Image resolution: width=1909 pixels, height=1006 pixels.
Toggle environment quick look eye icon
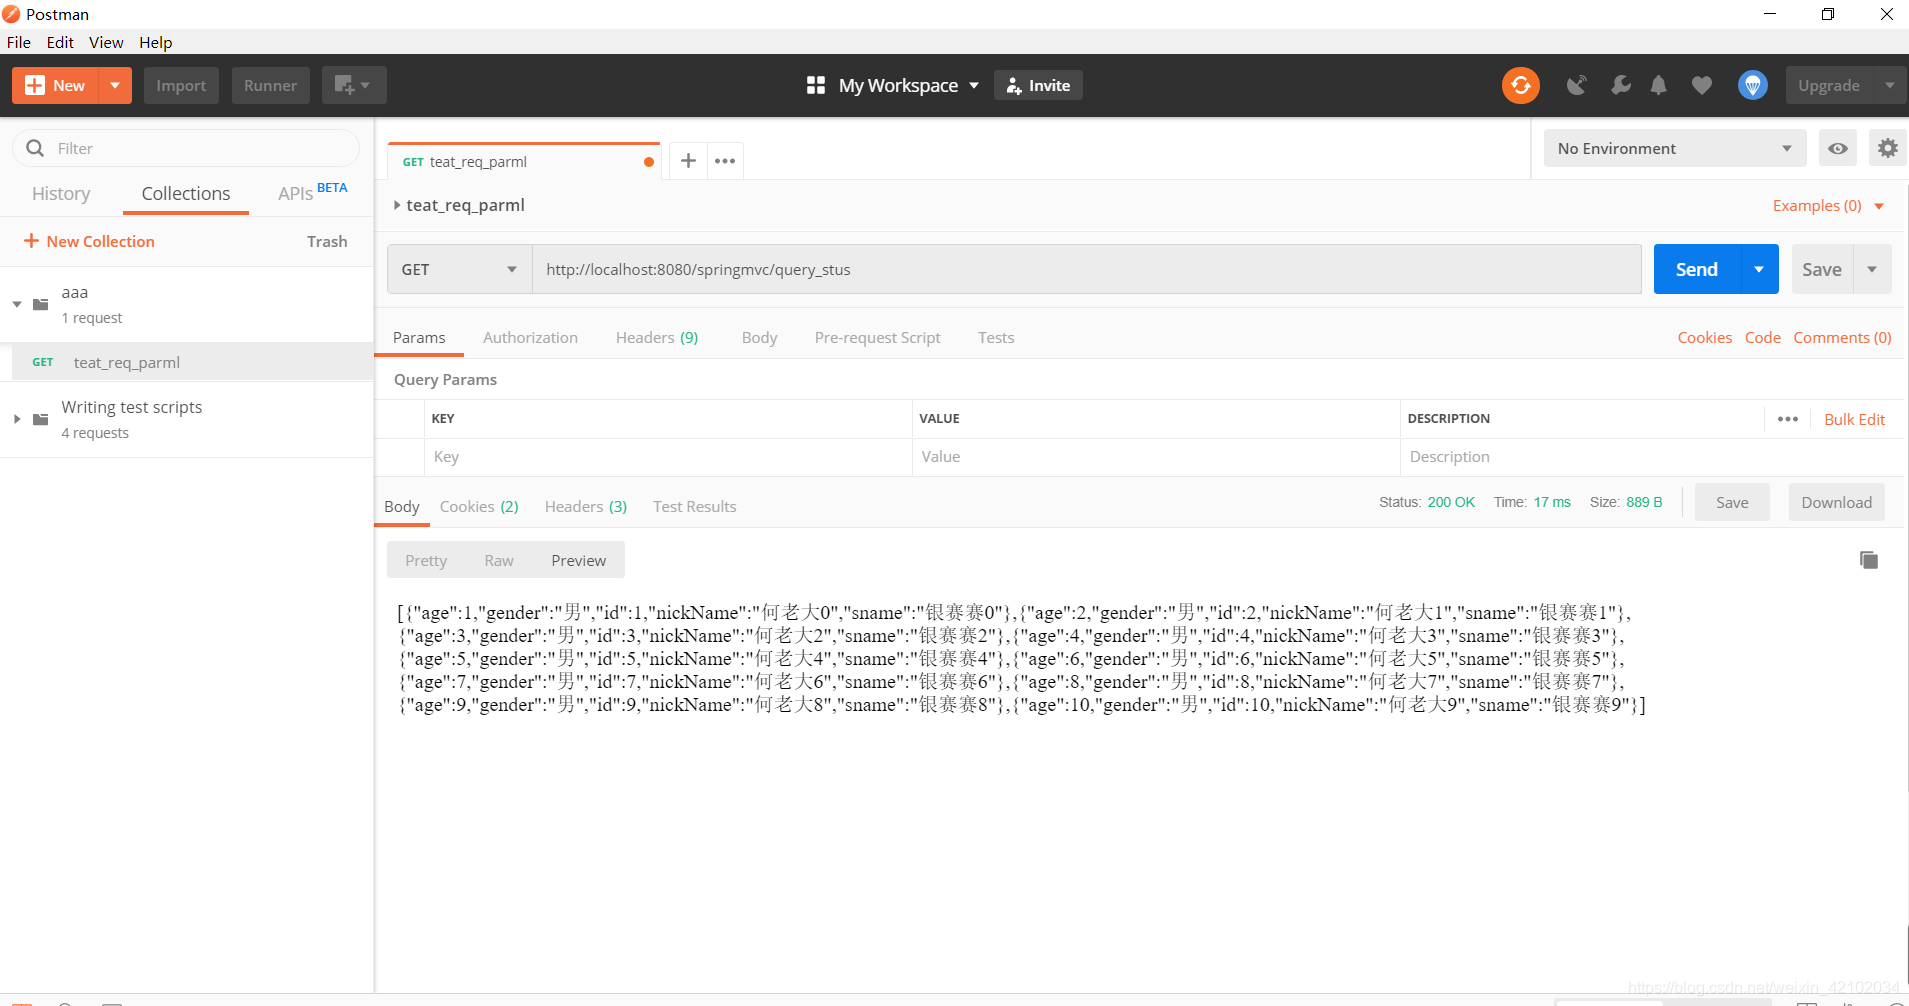pyautogui.click(x=1838, y=148)
